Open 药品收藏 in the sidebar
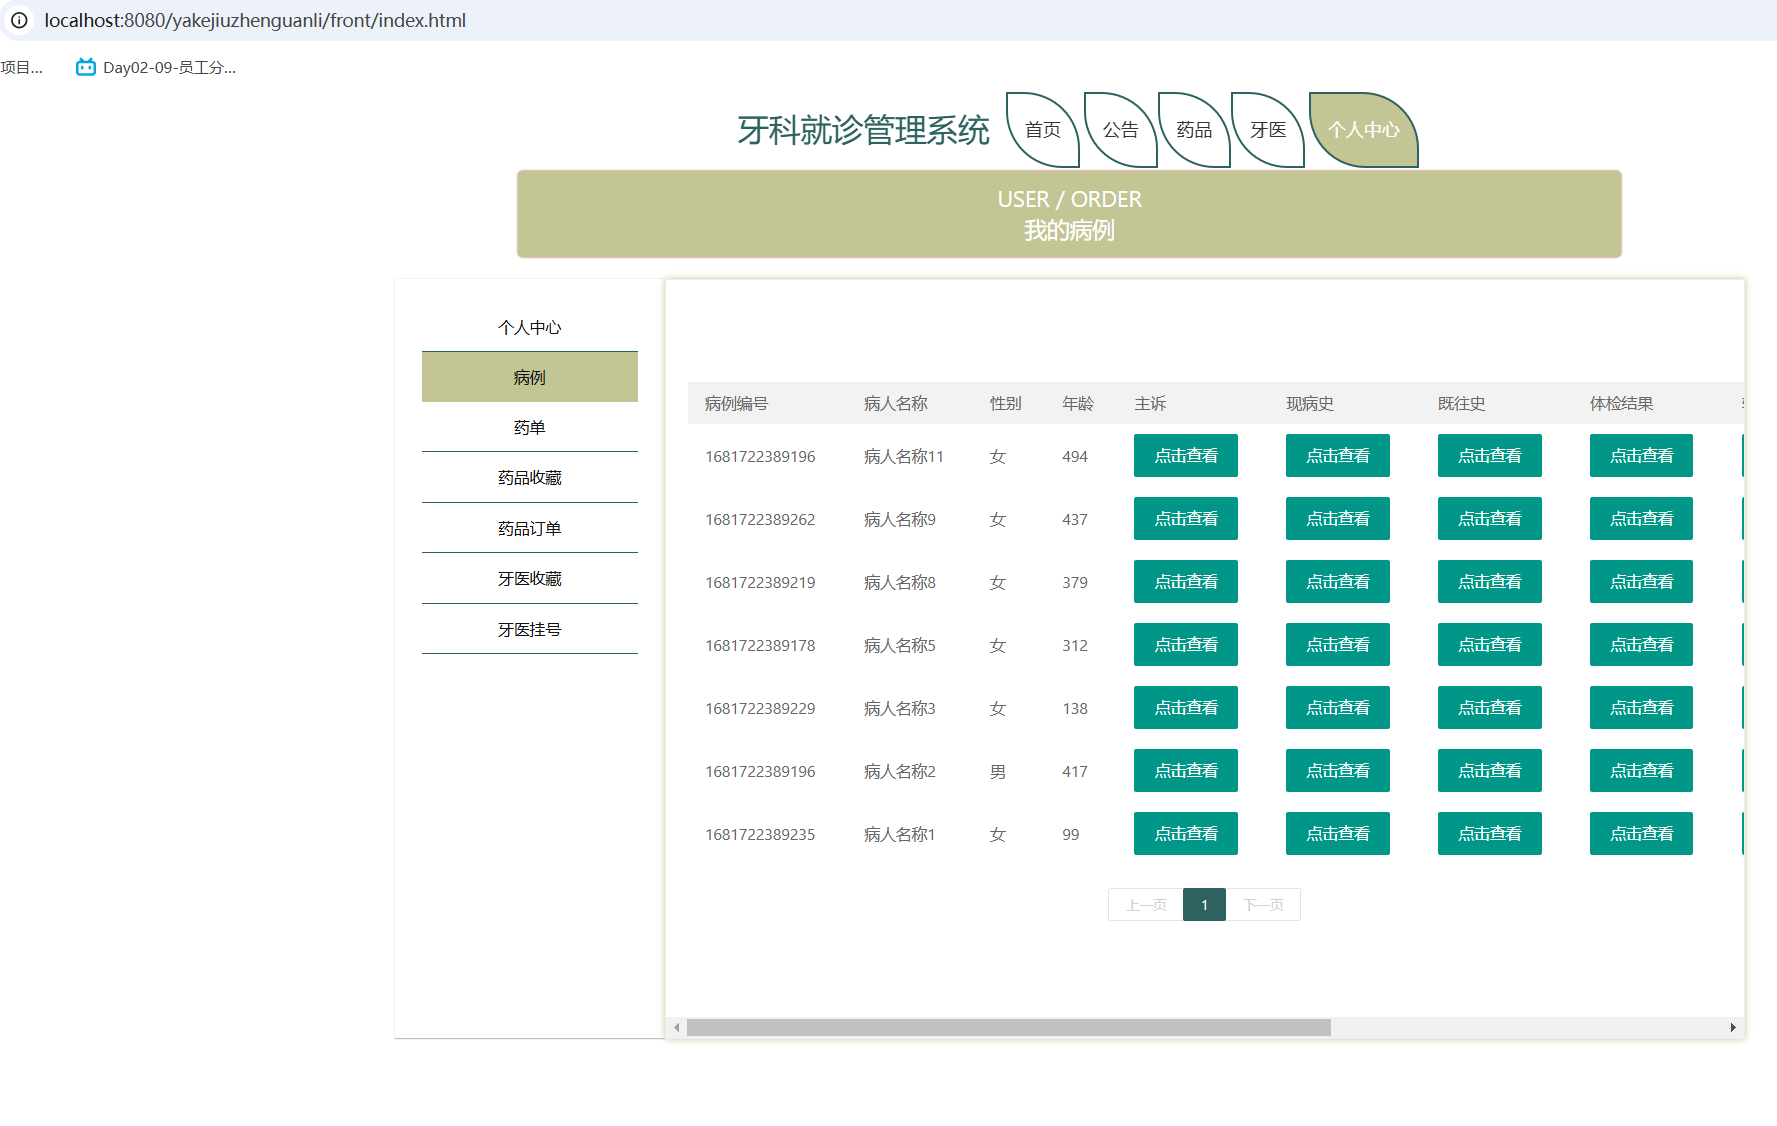 tap(530, 477)
